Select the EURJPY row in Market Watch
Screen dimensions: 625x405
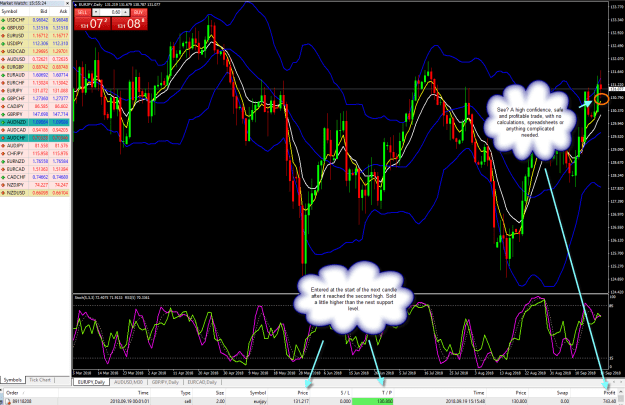35,91
